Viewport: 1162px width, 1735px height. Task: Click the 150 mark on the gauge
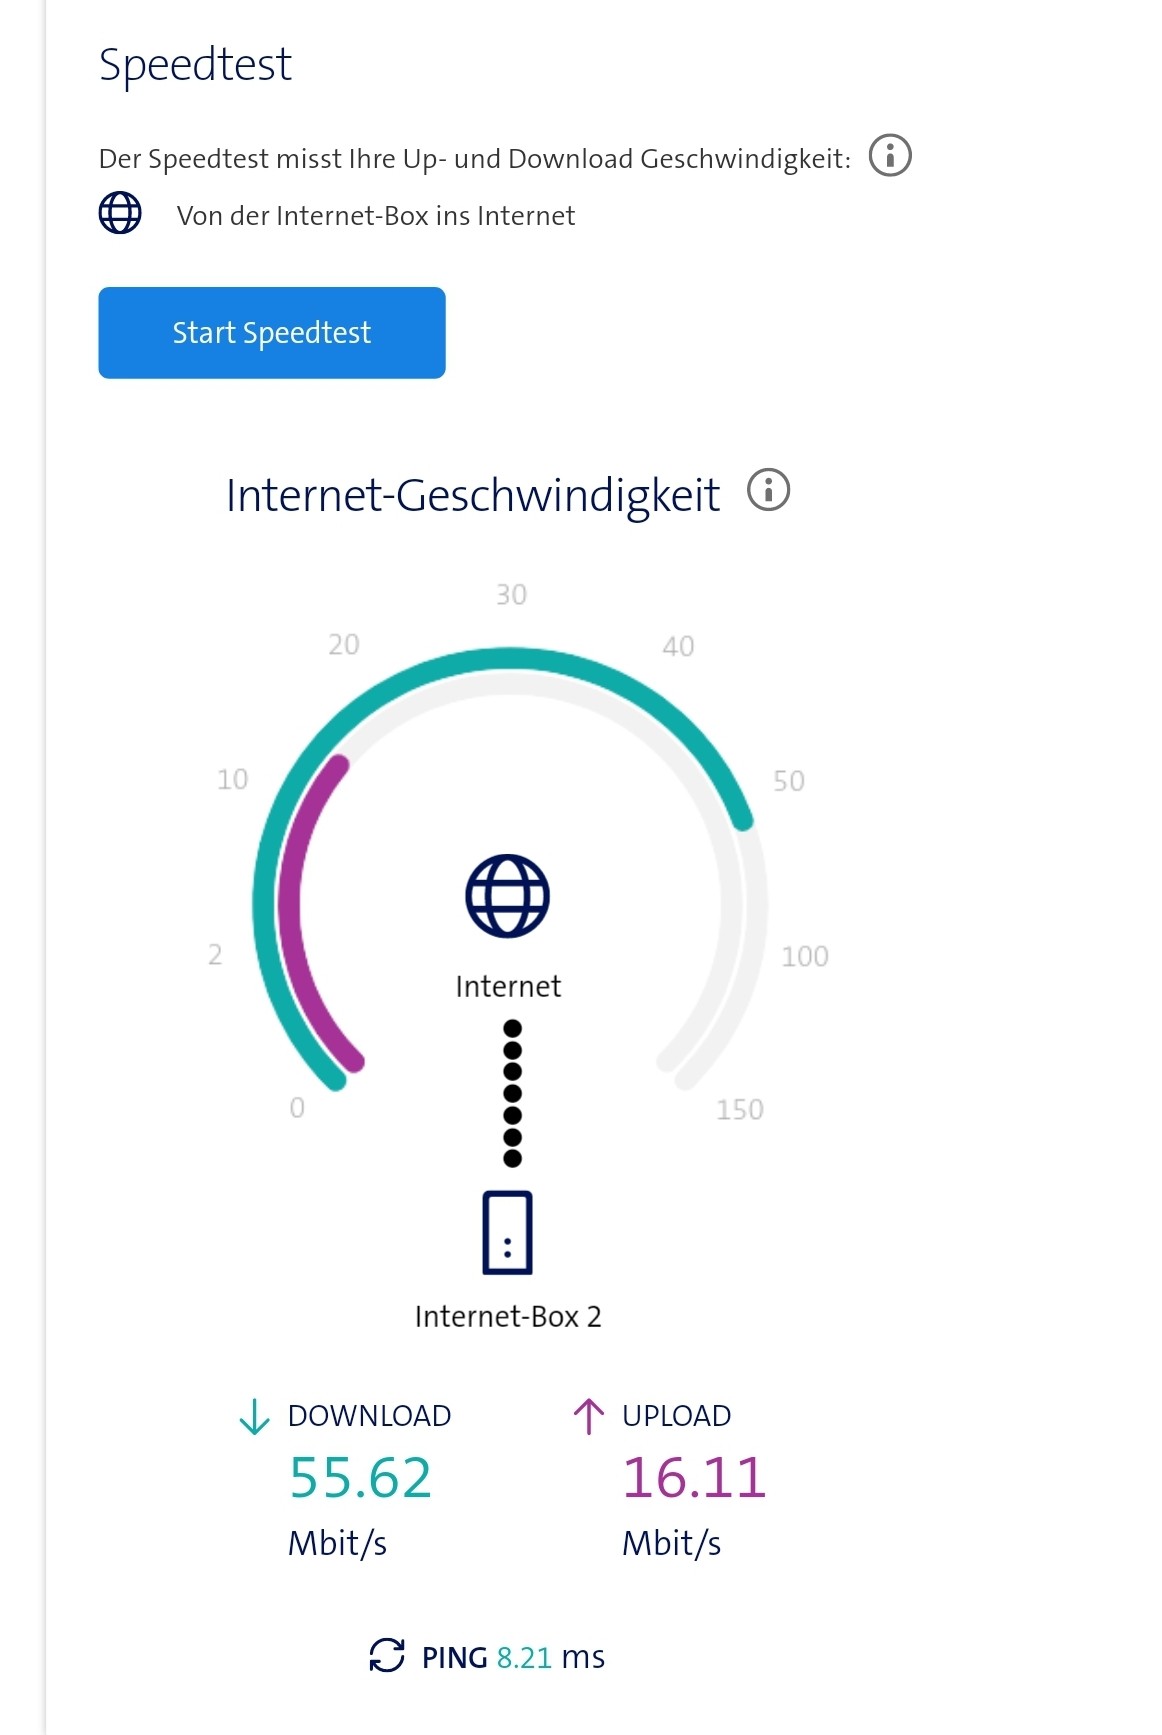click(x=739, y=1109)
